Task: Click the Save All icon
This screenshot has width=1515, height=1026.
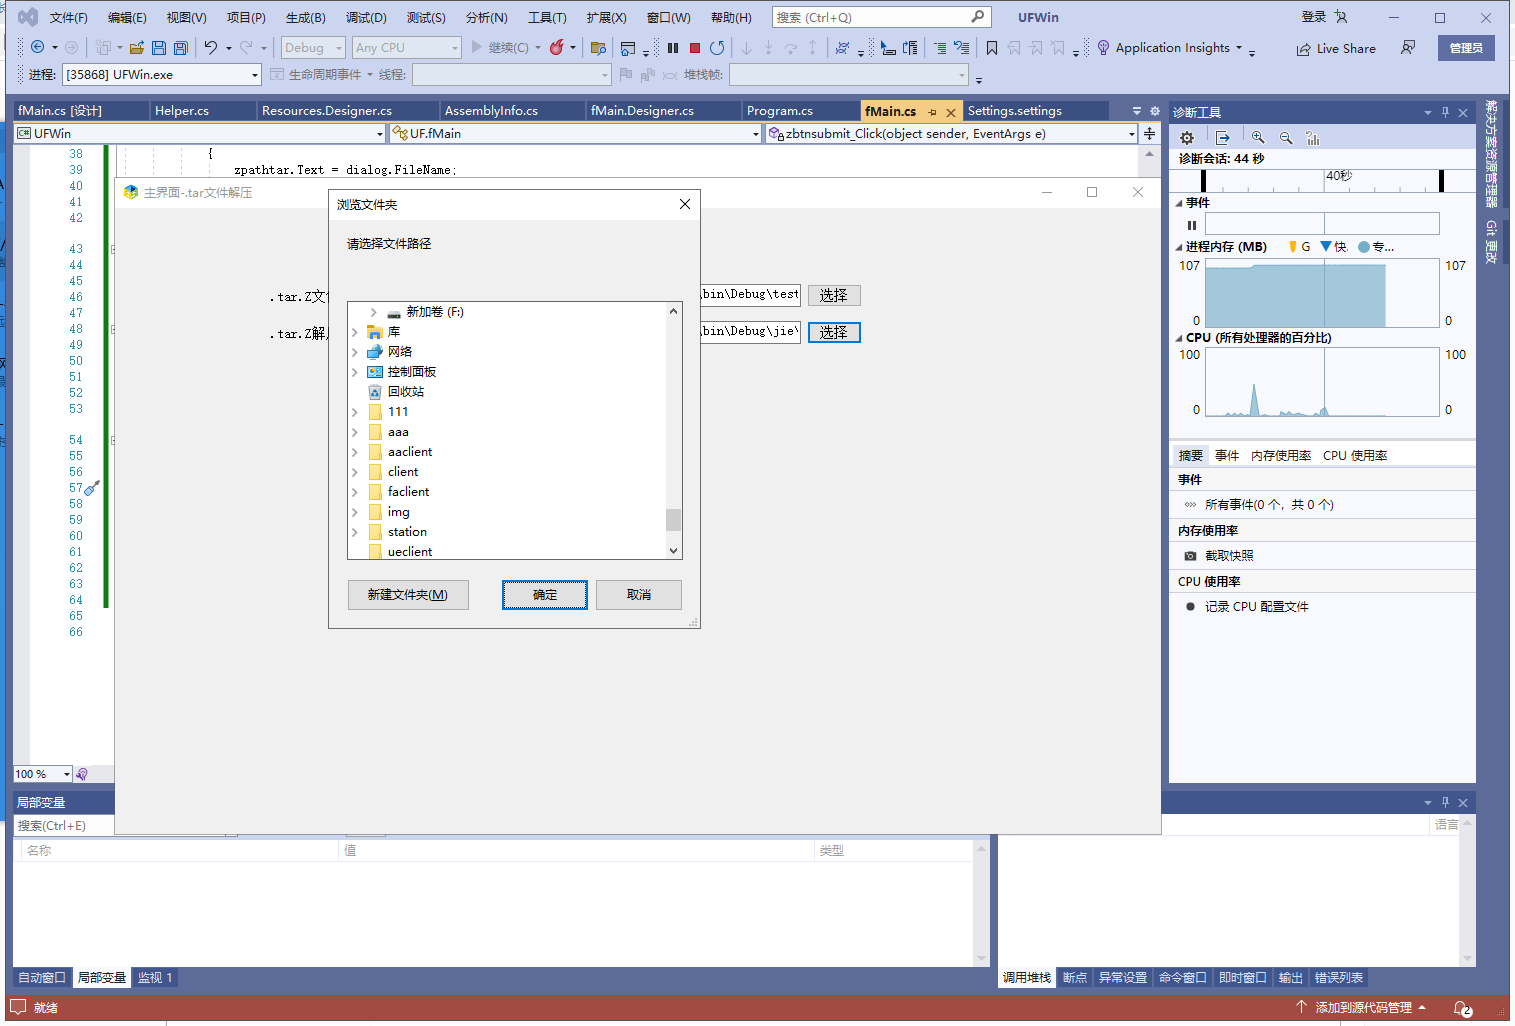Action: point(181,47)
